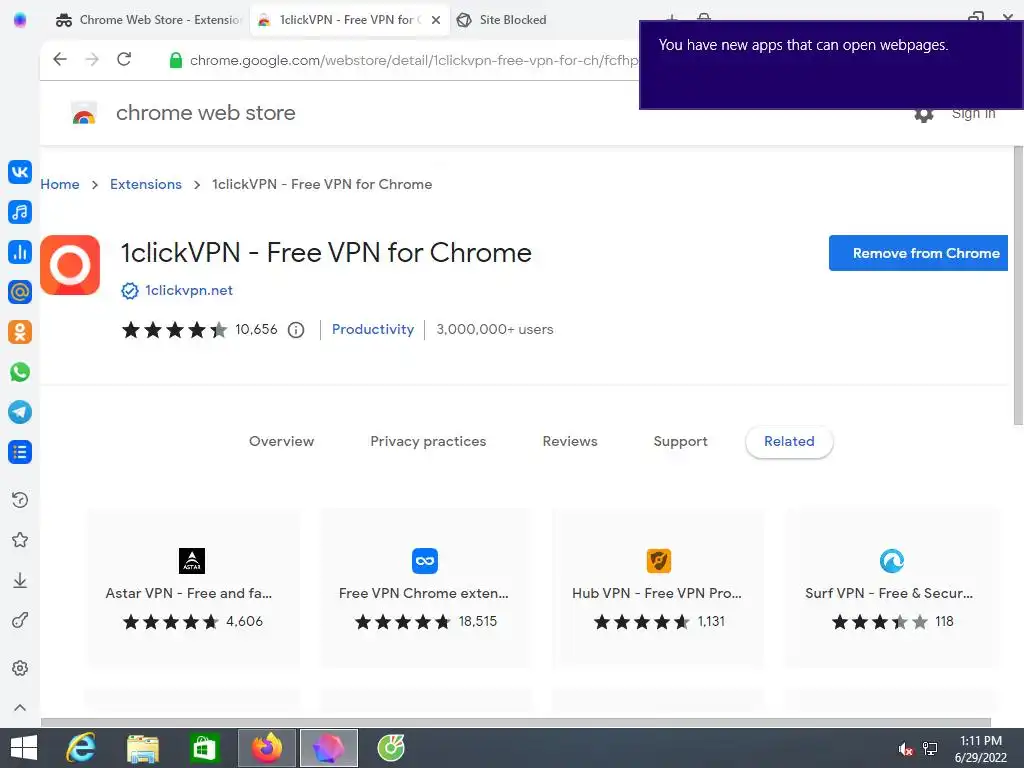Open the Mail.ru @ sidebar icon

(20, 292)
